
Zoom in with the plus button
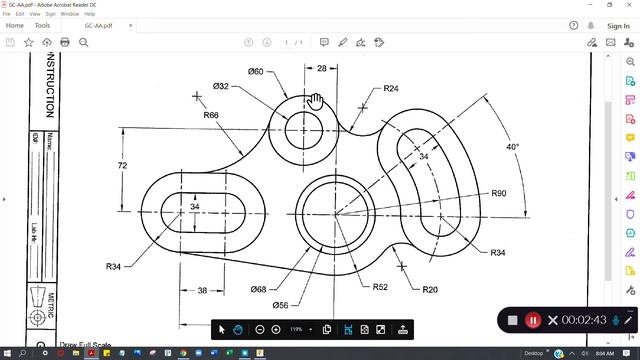pos(276,329)
